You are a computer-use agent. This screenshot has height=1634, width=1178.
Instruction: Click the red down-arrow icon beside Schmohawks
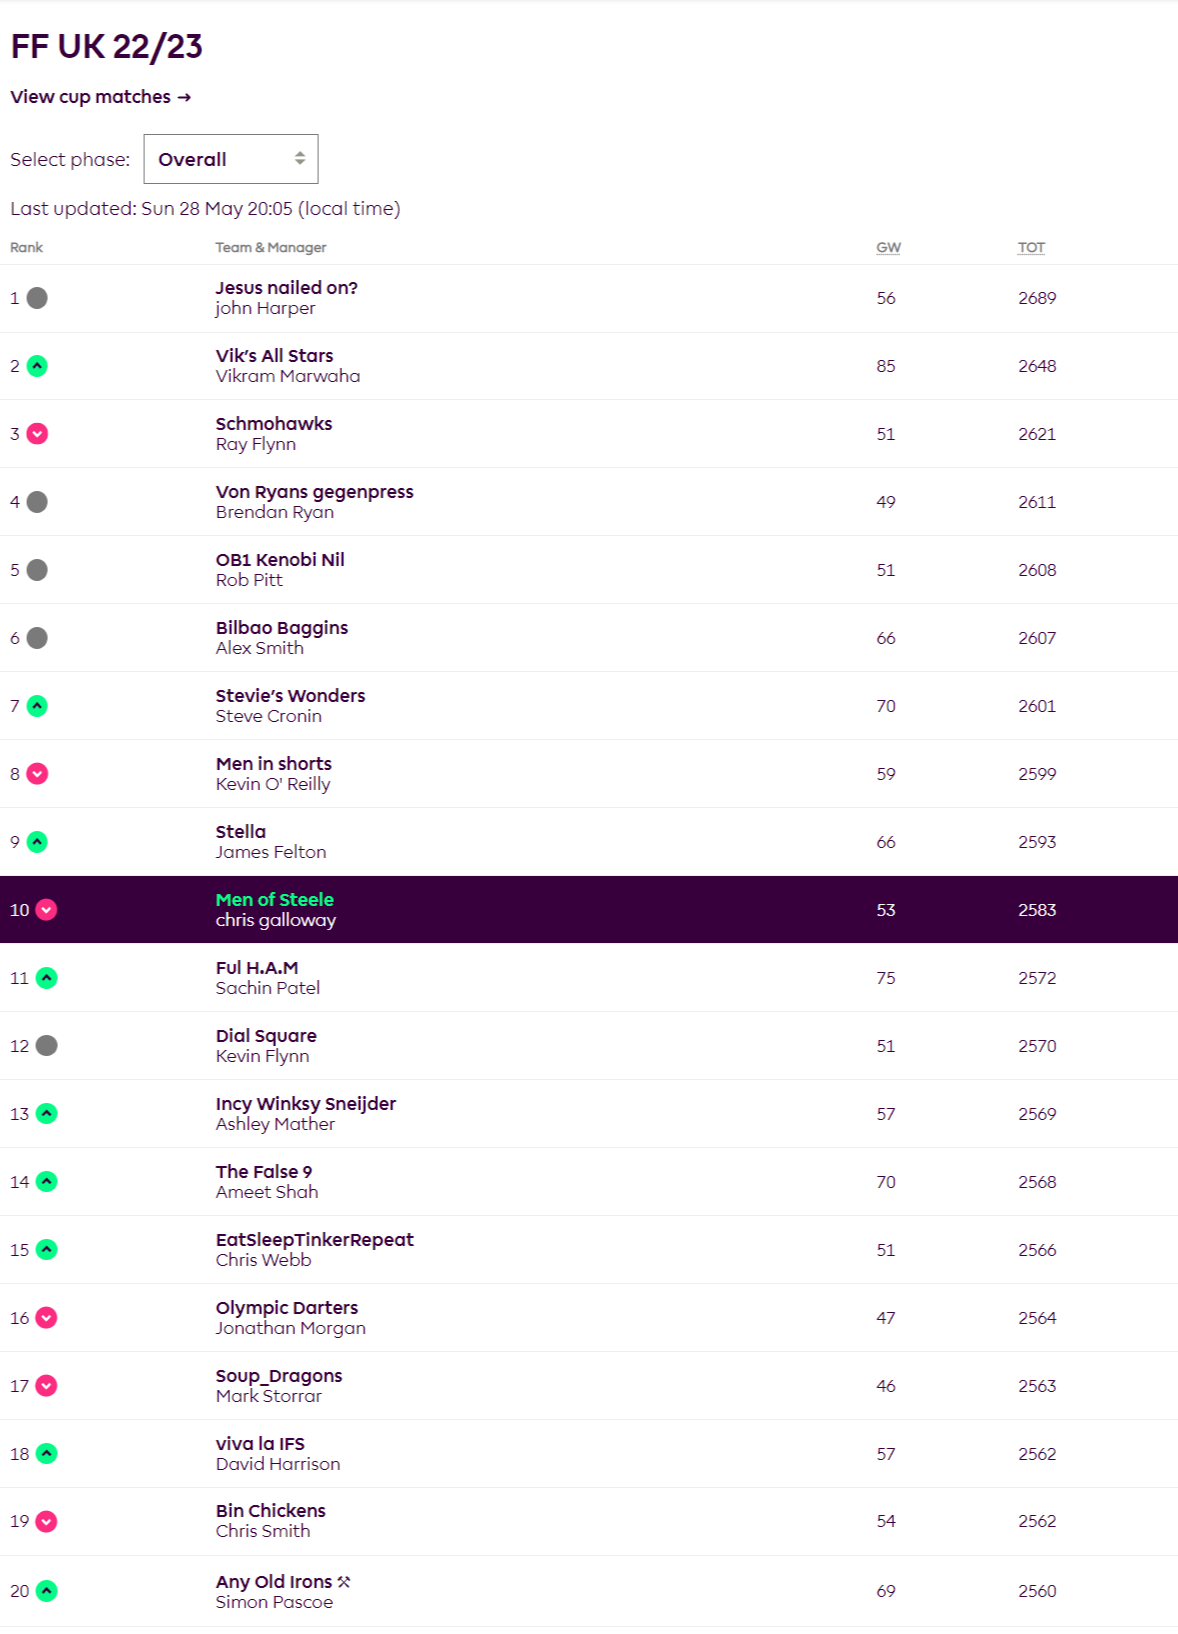[37, 434]
